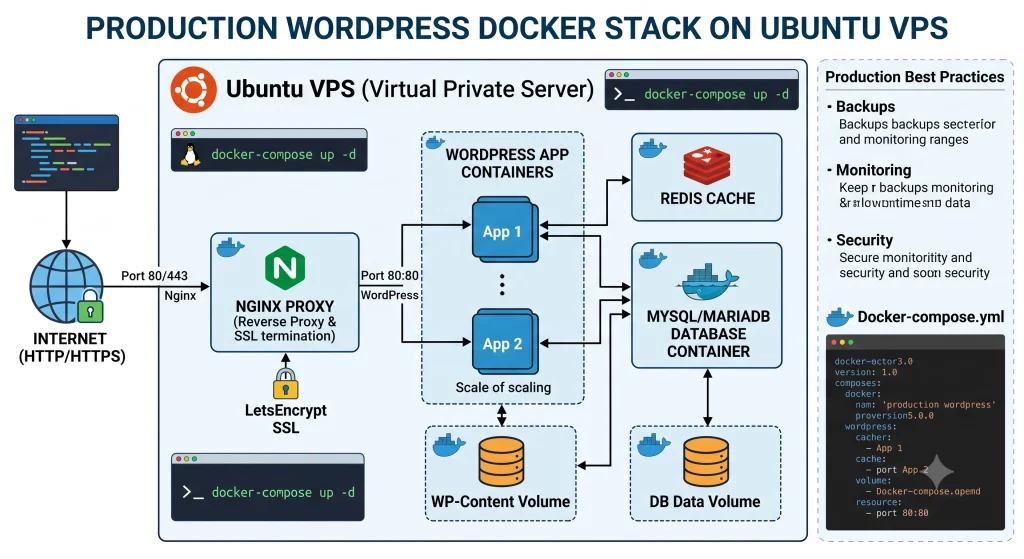This screenshot has height=559, width=1024.
Task: Click the vertical ellipsis between App 1 and App 2
Action: [x=502, y=285]
